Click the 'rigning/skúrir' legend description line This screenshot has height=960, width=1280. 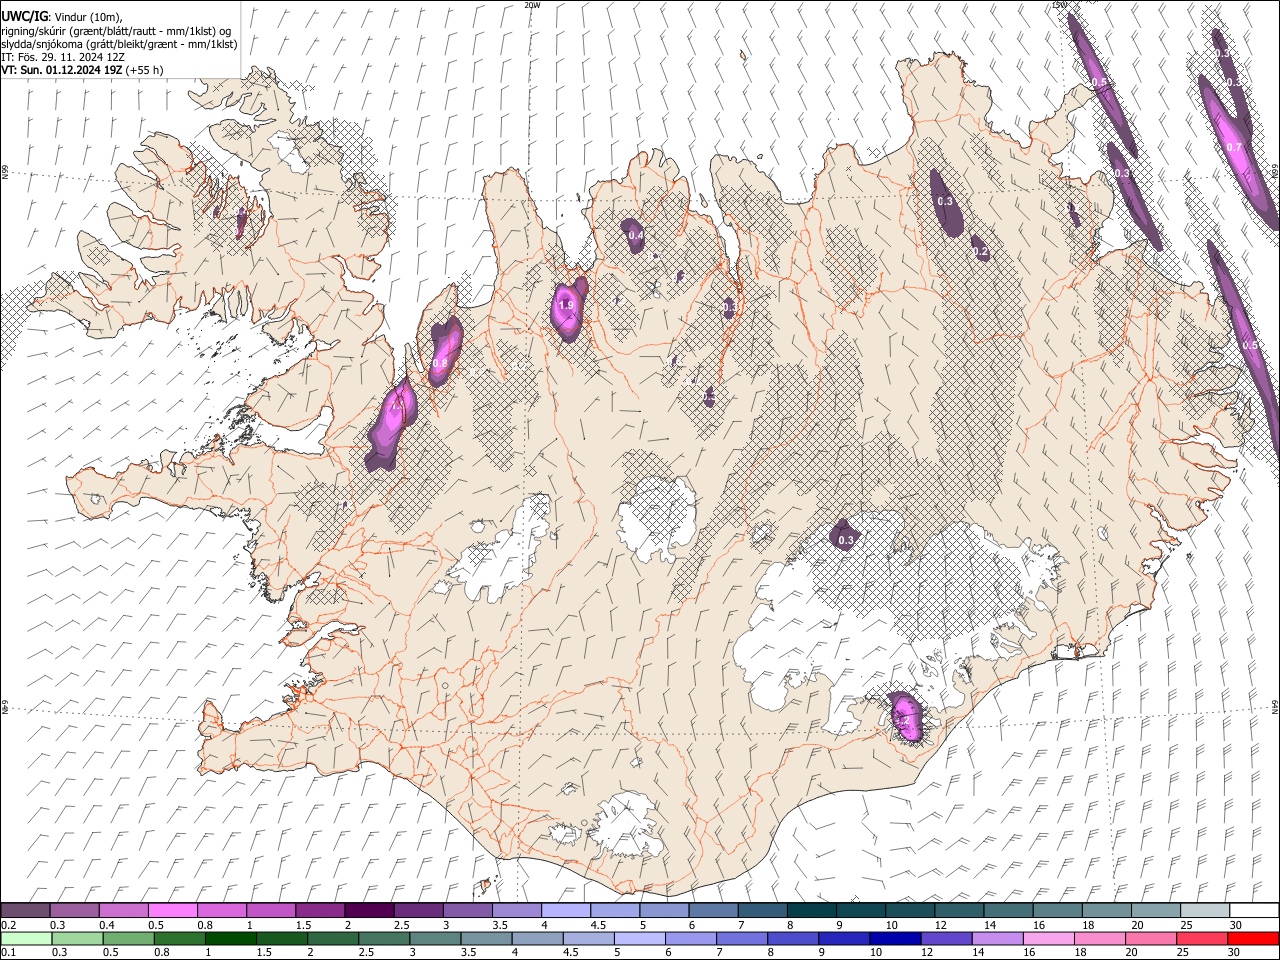(x=116, y=30)
